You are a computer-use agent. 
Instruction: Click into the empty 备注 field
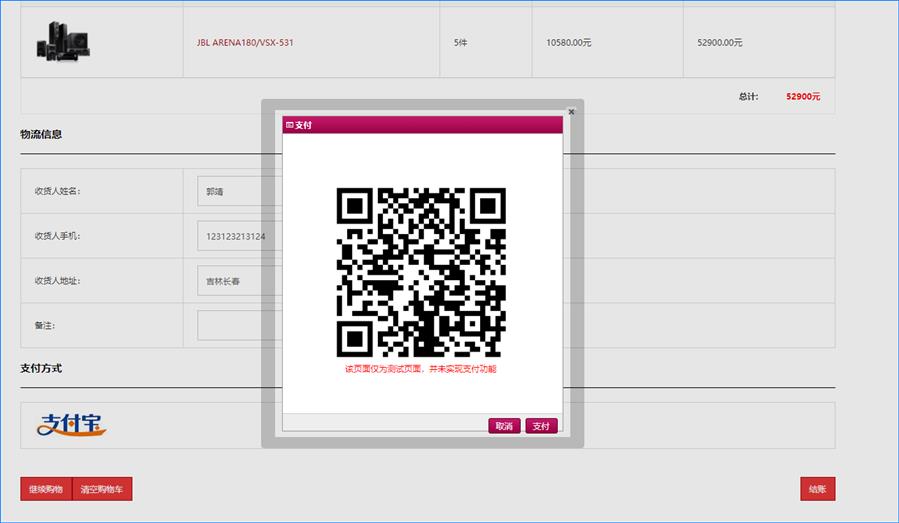pos(230,326)
